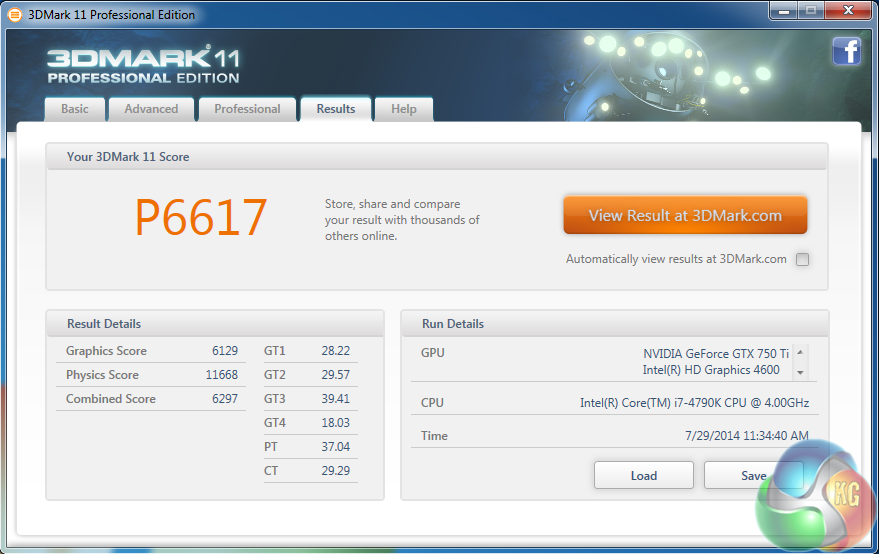Click the Facebook share icon

[846, 52]
